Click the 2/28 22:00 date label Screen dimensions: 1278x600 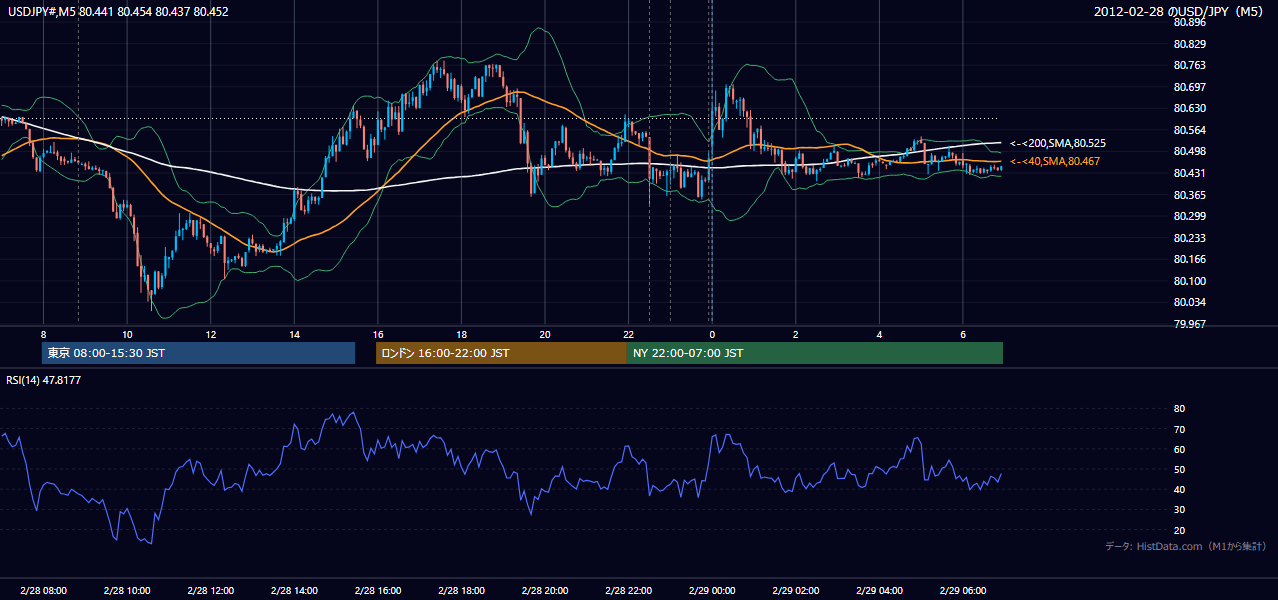pyautogui.click(x=628, y=591)
